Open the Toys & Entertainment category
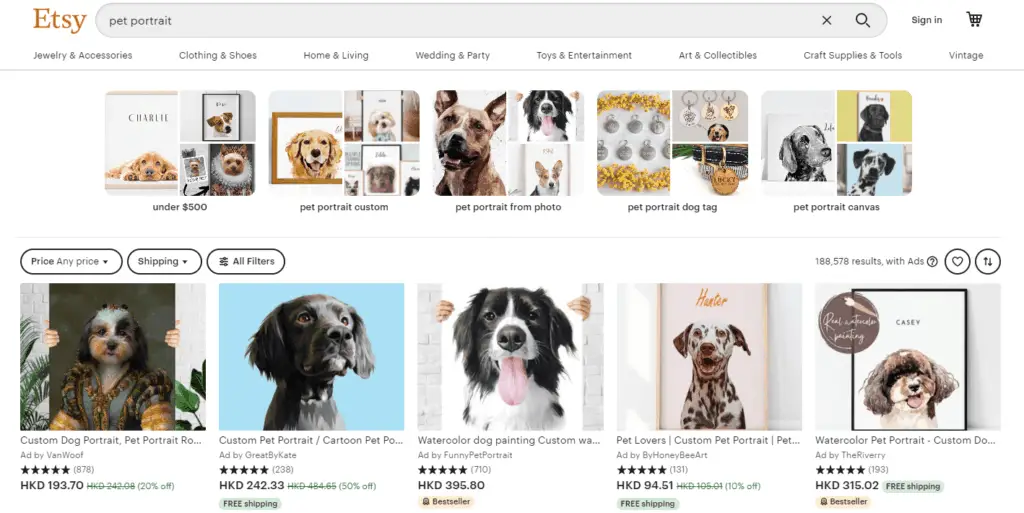Image resolution: width=1024 pixels, height=513 pixels. click(584, 55)
